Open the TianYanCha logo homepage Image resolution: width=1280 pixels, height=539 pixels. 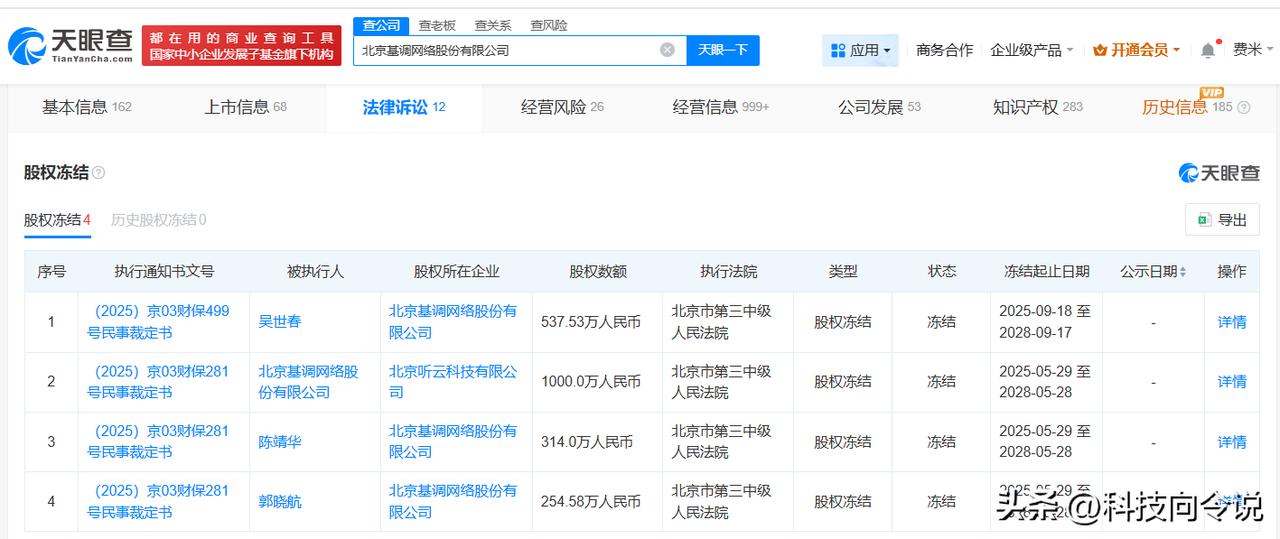pyautogui.click(x=70, y=45)
